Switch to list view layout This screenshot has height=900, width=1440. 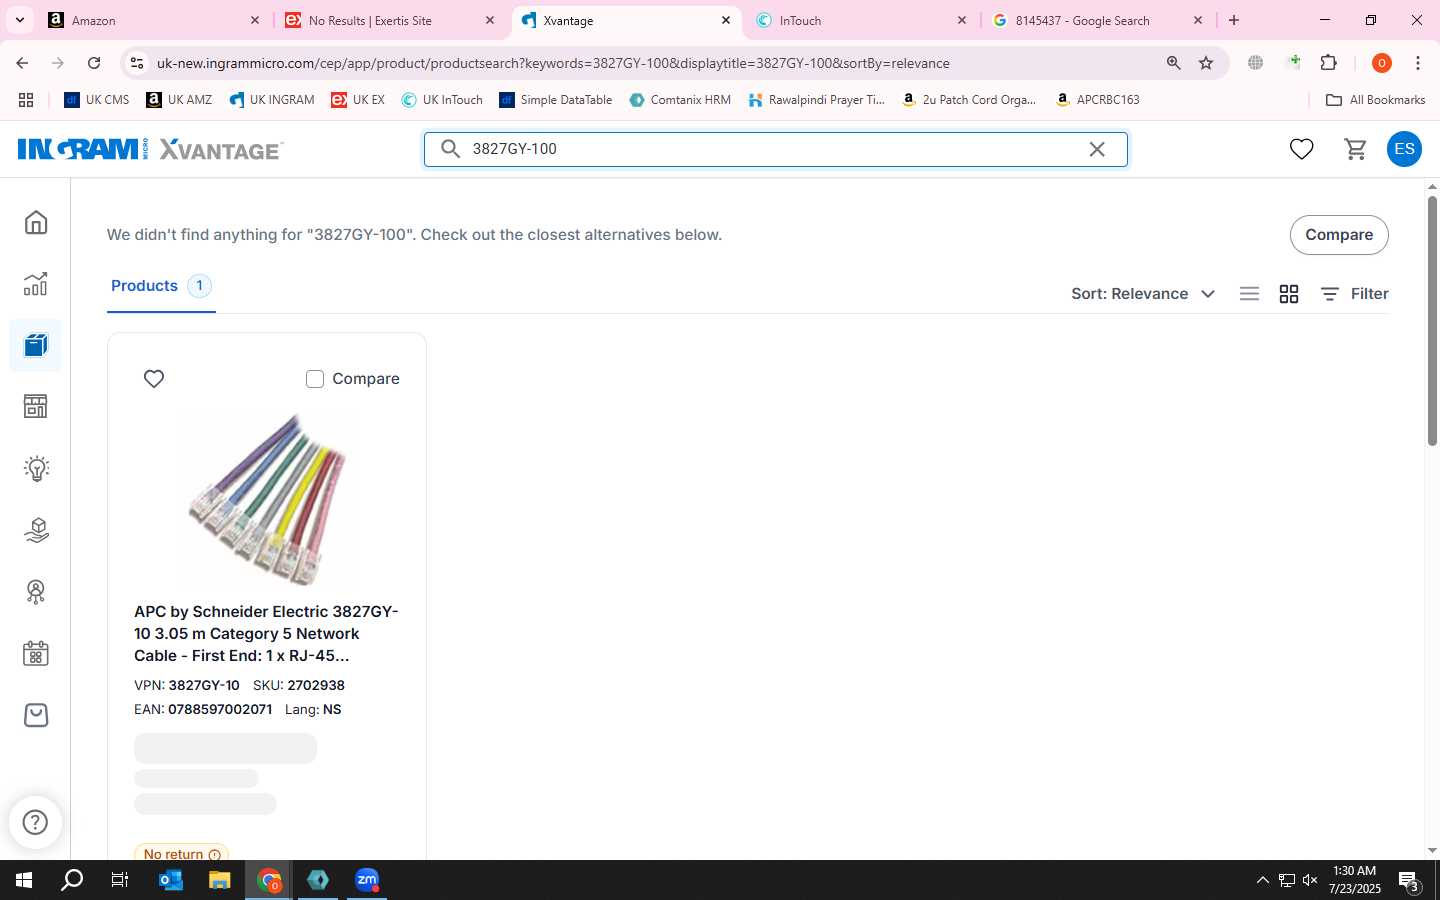tap(1249, 294)
